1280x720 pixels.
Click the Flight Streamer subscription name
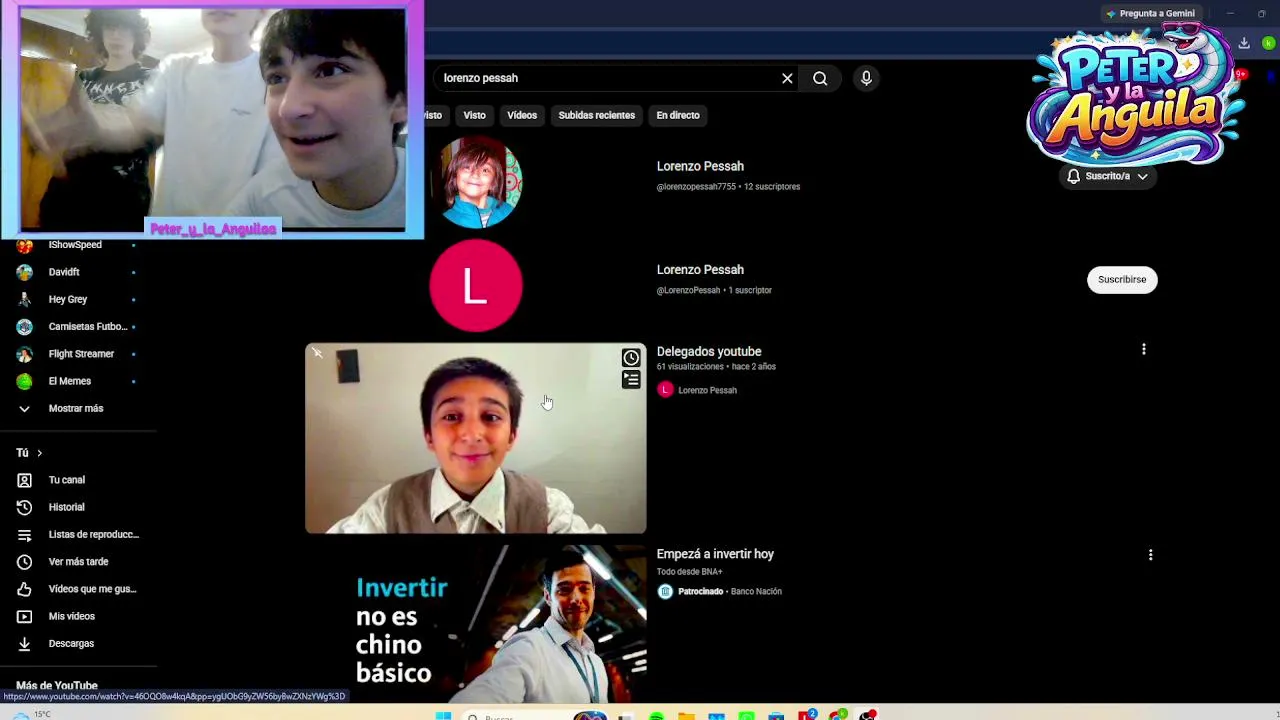[x=81, y=354]
